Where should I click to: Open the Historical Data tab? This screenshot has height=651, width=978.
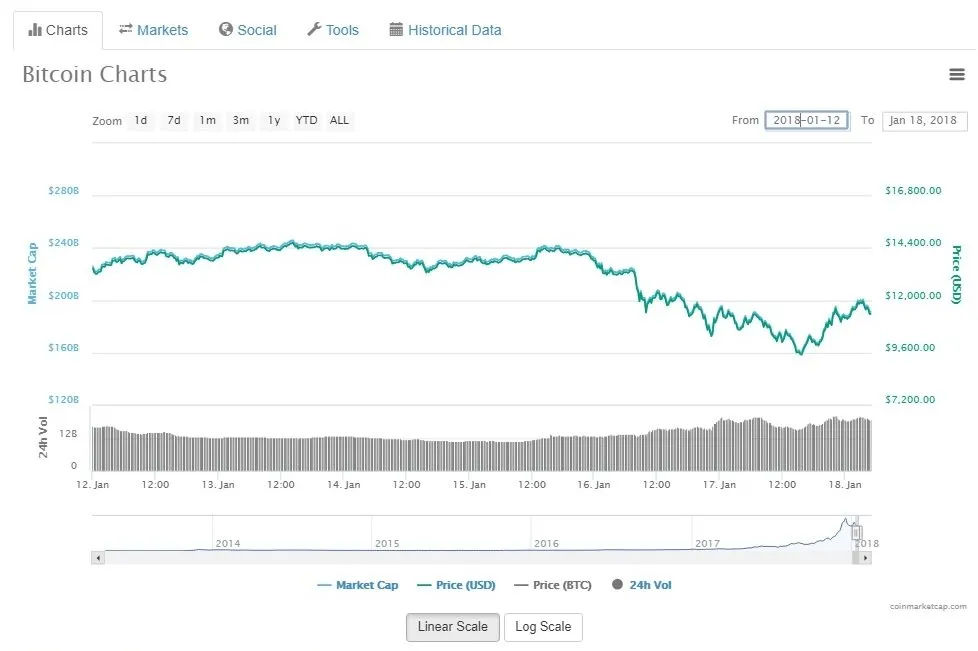click(445, 30)
